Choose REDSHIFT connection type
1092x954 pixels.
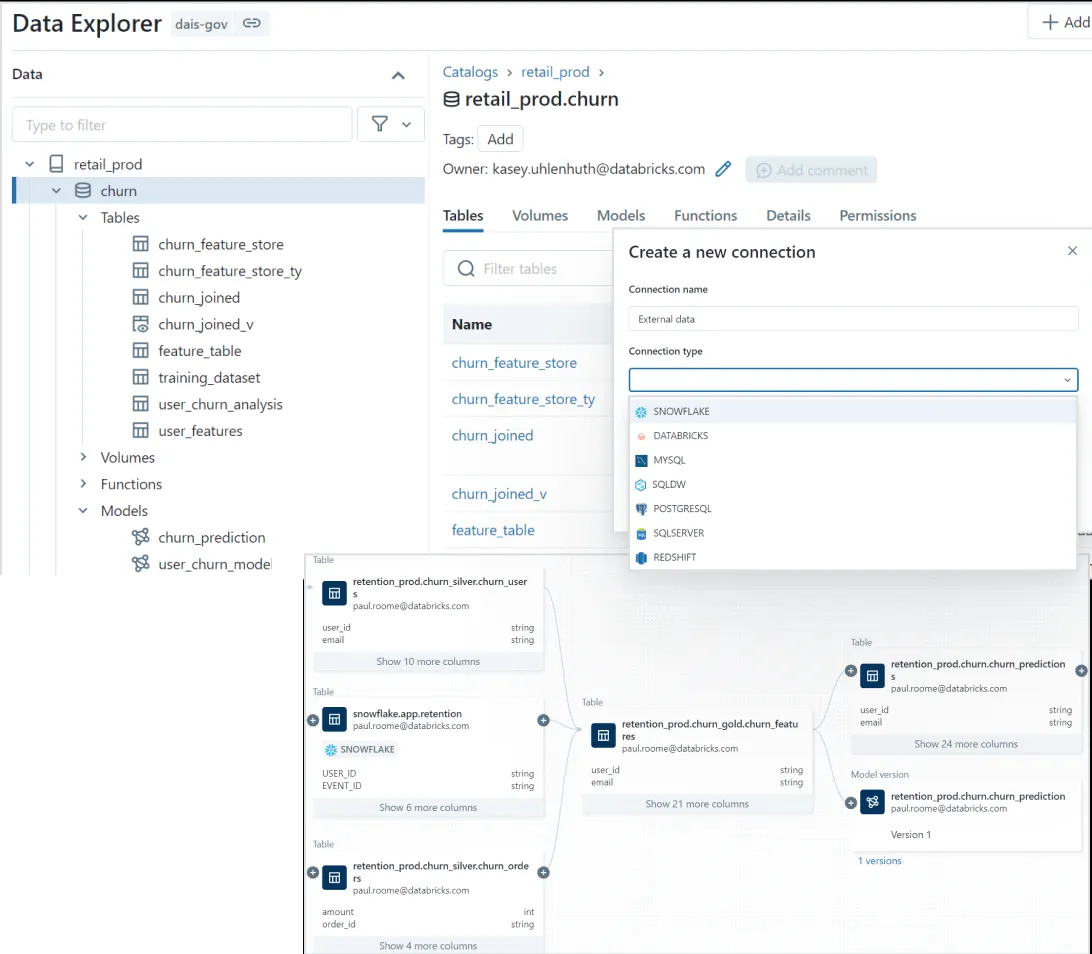click(x=852, y=557)
